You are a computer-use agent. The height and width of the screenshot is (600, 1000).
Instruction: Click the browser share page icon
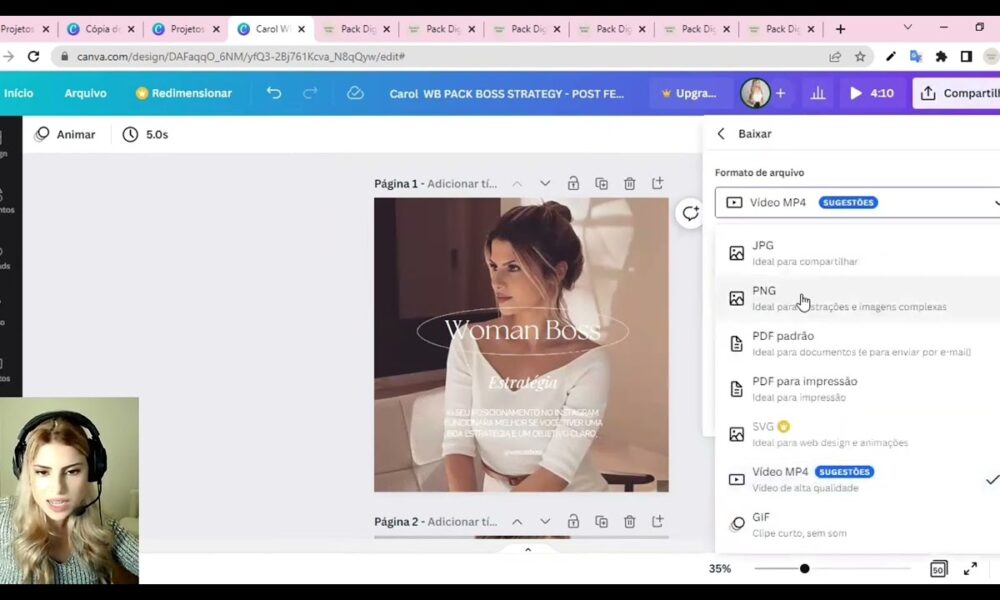click(835, 57)
